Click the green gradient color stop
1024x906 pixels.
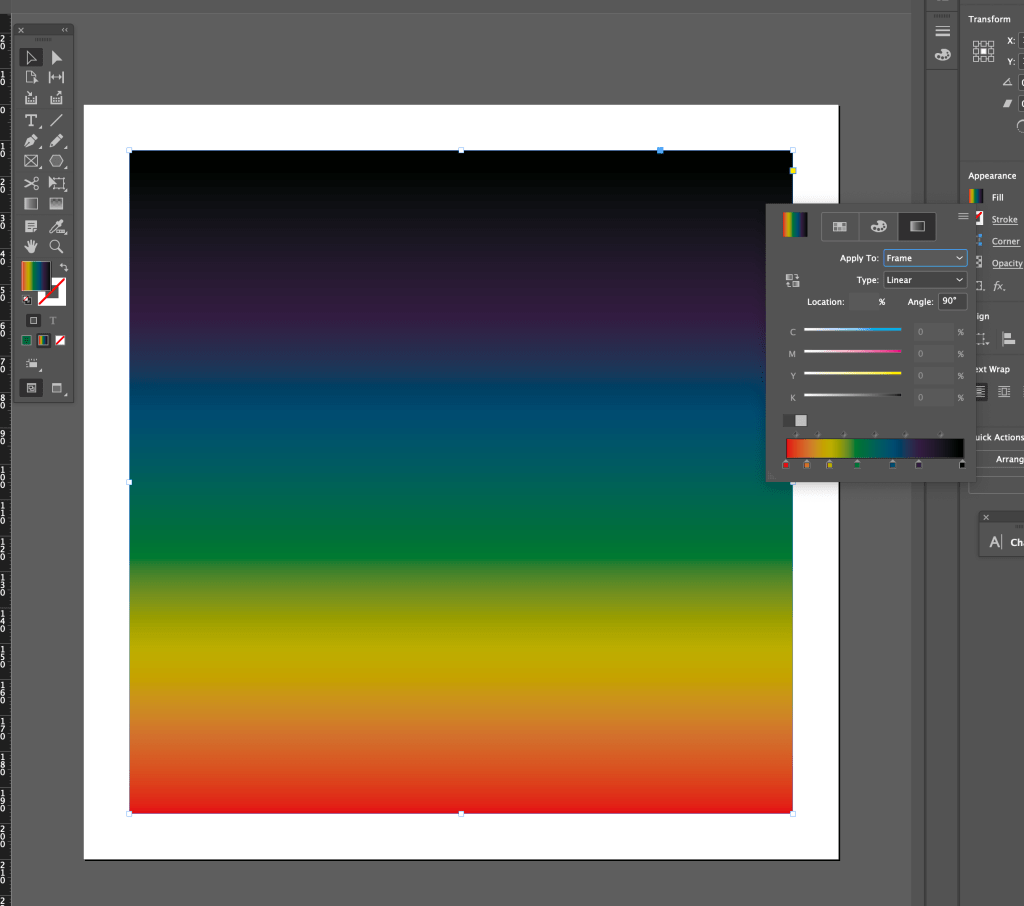click(x=857, y=464)
